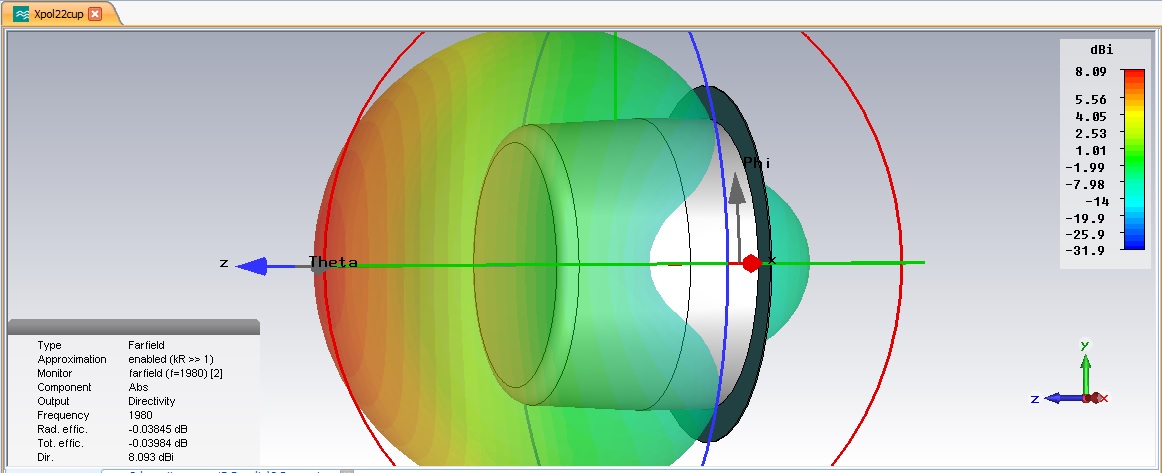The width and height of the screenshot is (1163, 473).
Task: Click the 5.56 legend value
Action: [1093, 99]
